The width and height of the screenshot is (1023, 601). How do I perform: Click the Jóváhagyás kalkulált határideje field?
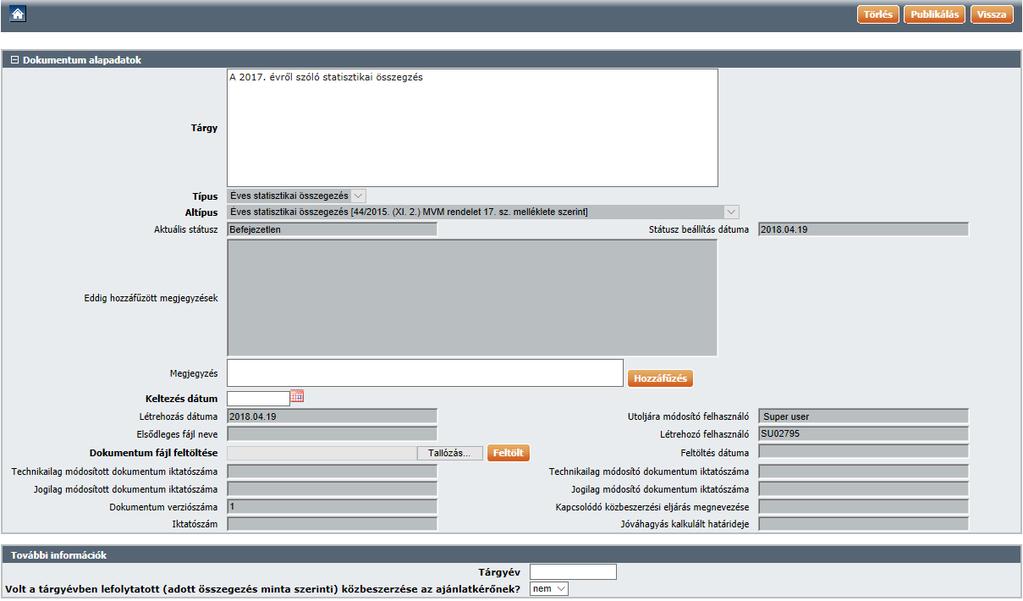click(863, 524)
